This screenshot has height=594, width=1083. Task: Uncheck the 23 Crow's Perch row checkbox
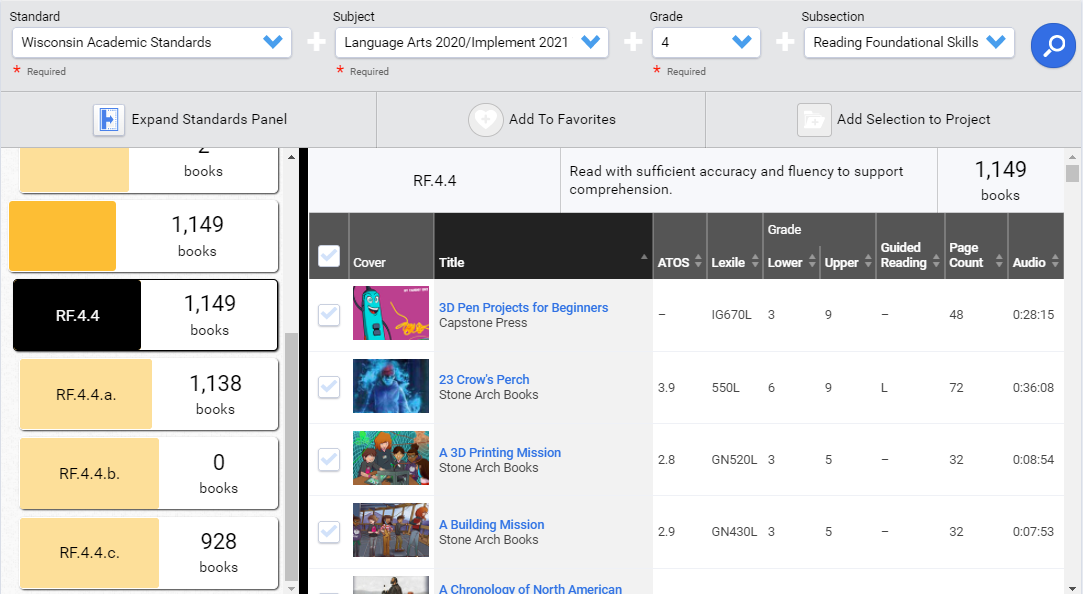[x=329, y=387]
